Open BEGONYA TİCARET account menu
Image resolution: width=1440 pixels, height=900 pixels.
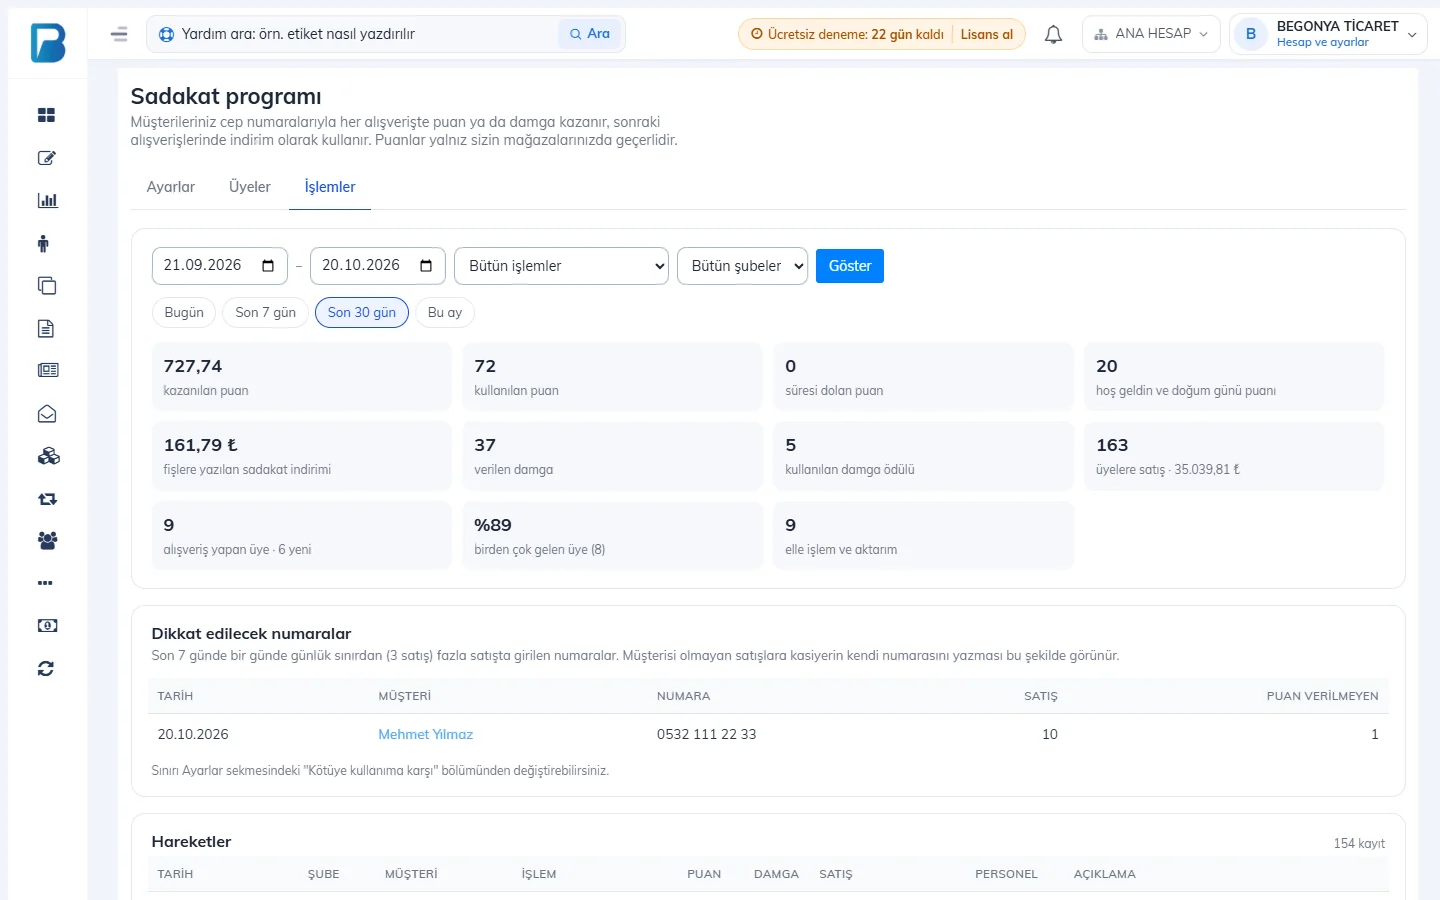(1328, 34)
